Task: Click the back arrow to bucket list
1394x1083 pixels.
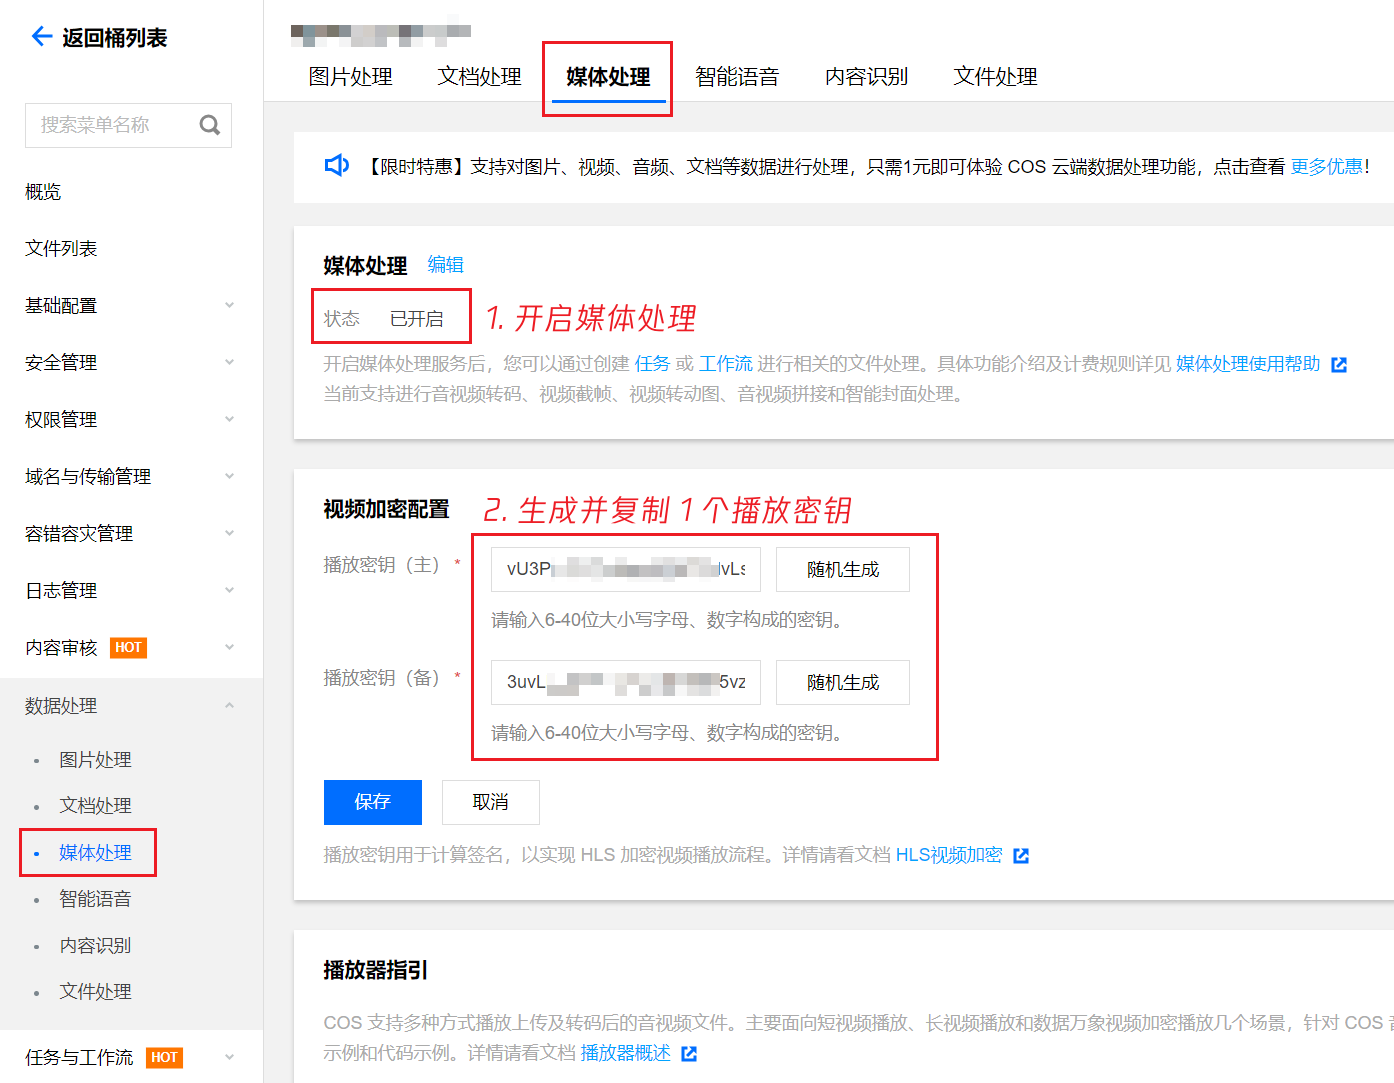Action: pos(41,37)
